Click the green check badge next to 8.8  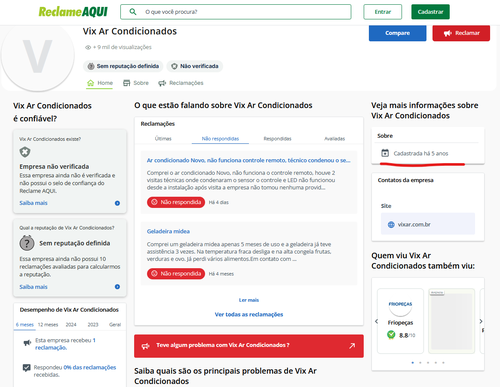(391, 335)
